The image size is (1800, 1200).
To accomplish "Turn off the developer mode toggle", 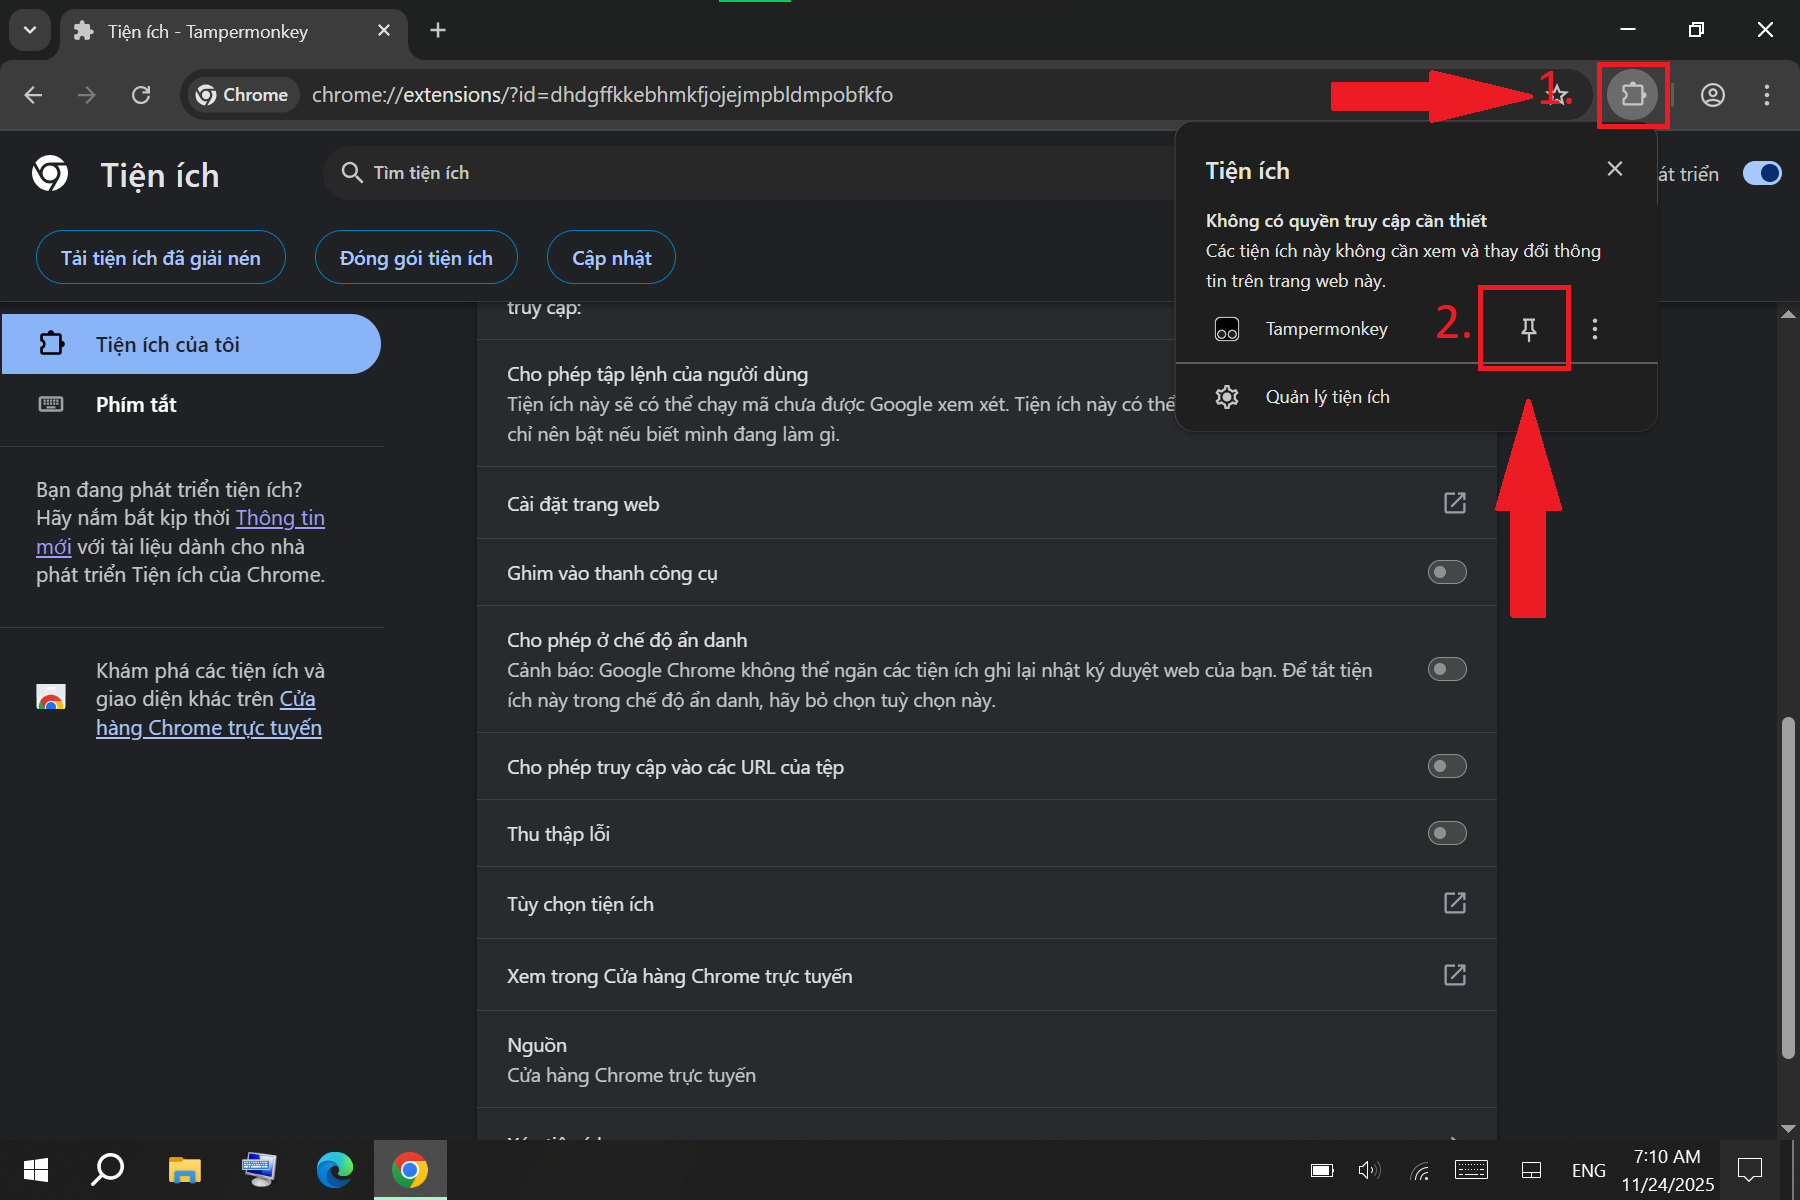I will (x=1761, y=173).
